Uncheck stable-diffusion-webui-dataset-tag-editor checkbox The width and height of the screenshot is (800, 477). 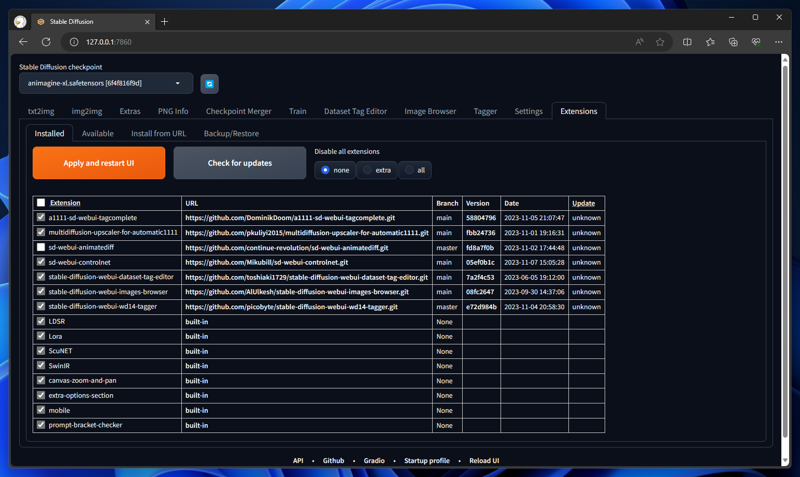tap(41, 277)
